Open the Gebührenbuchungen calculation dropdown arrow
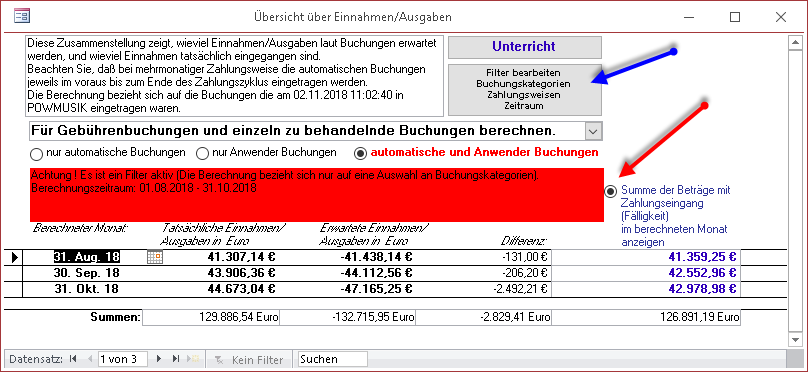 click(x=594, y=131)
